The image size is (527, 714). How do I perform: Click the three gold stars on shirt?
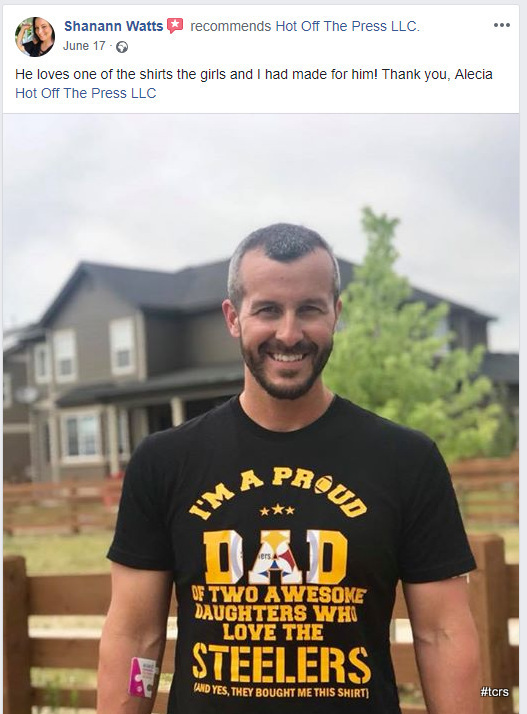(x=277, y=510)
